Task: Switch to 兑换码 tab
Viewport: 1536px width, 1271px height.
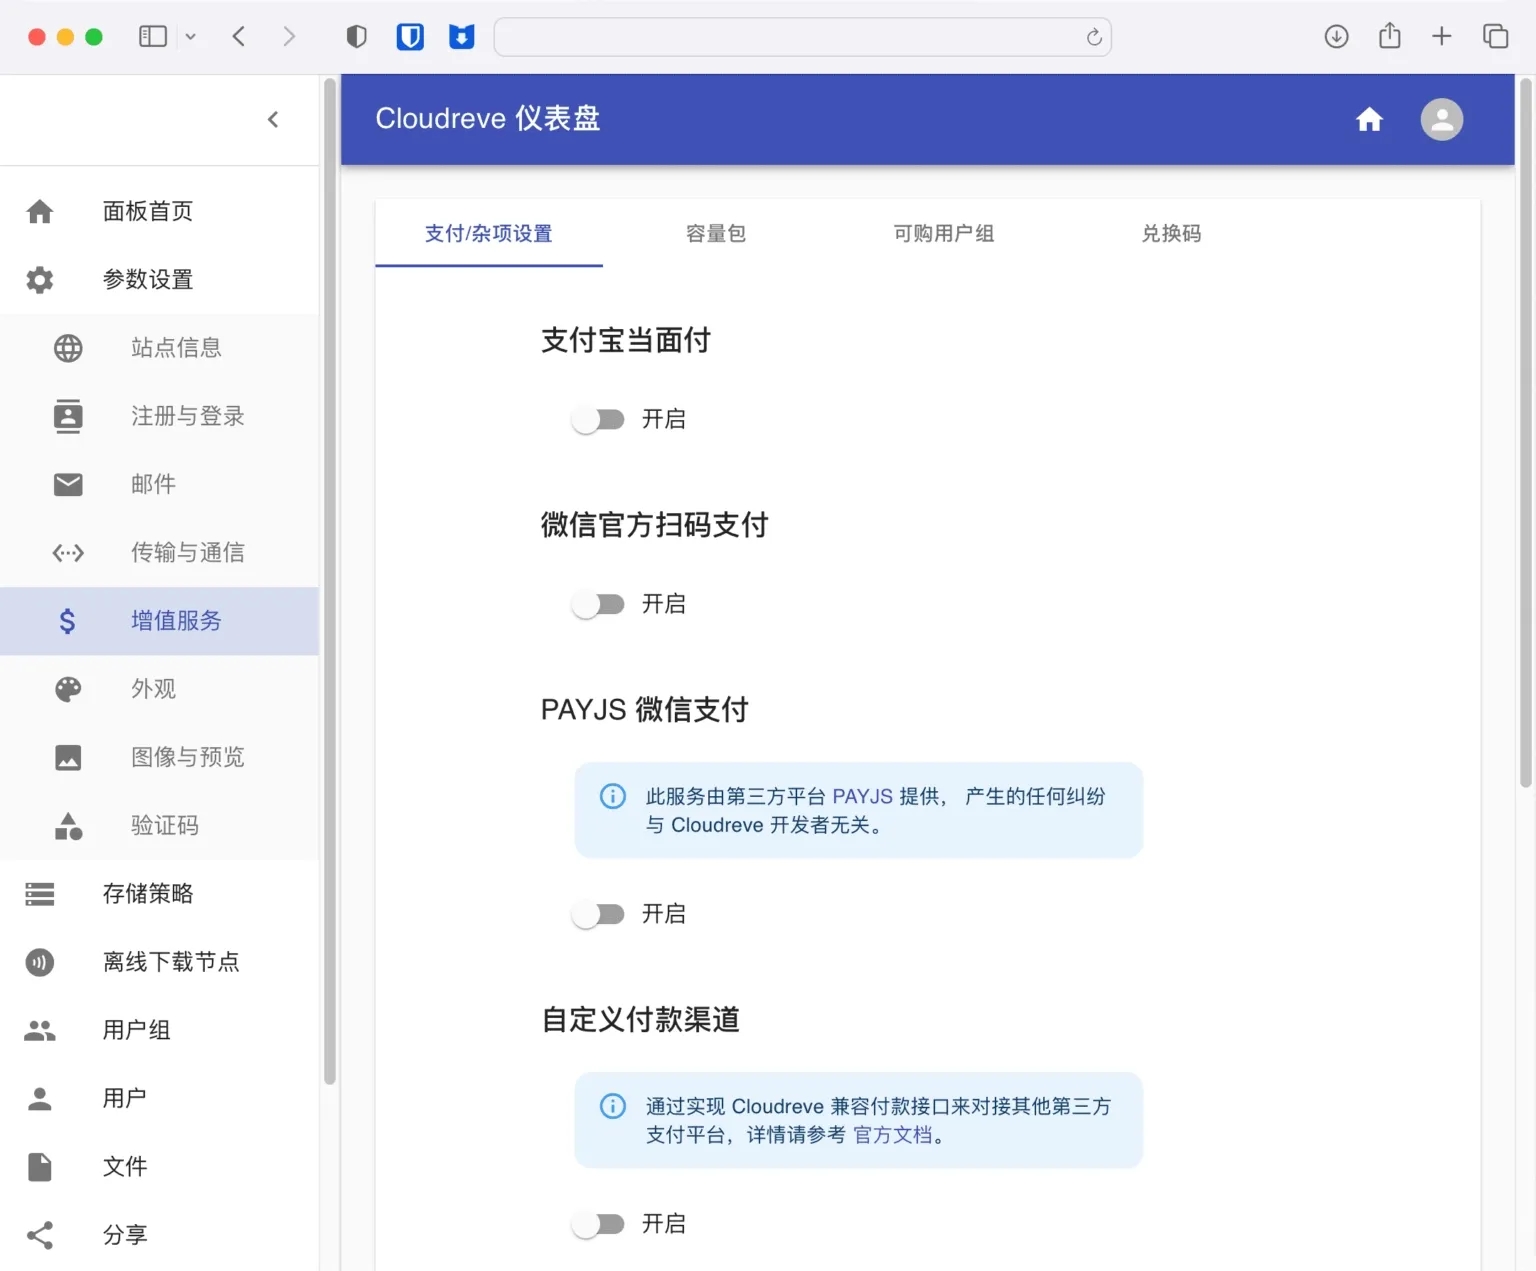Action: coord(1171,233)
